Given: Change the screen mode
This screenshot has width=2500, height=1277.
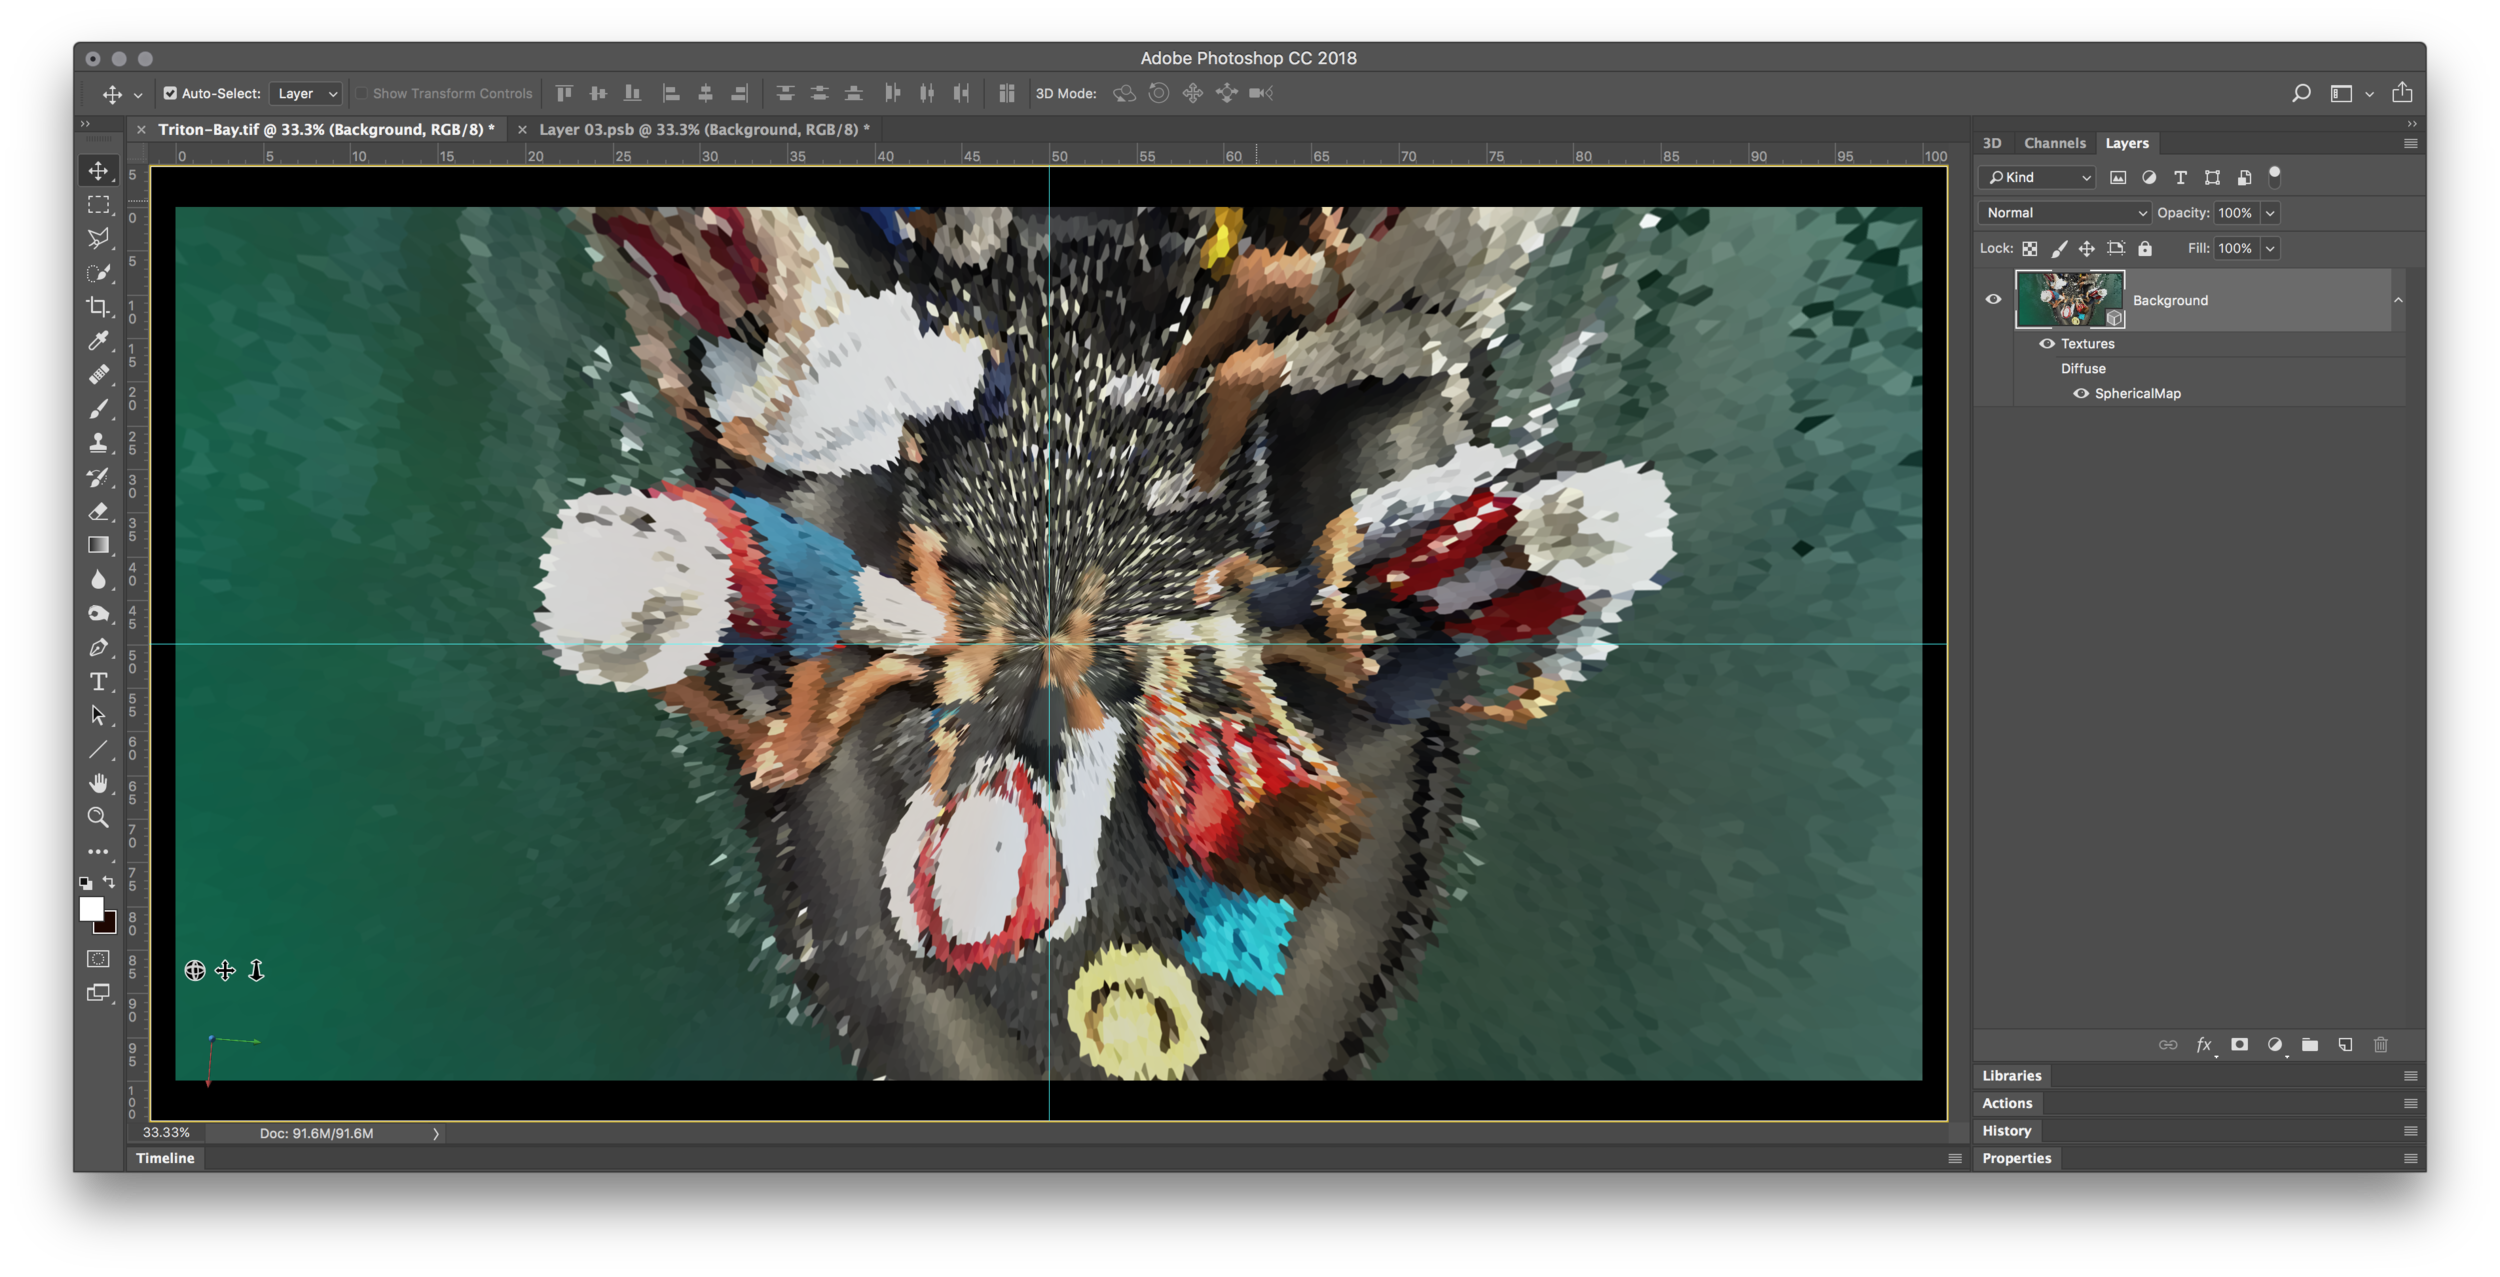Looking at the screenshot, I should [98, 993].
